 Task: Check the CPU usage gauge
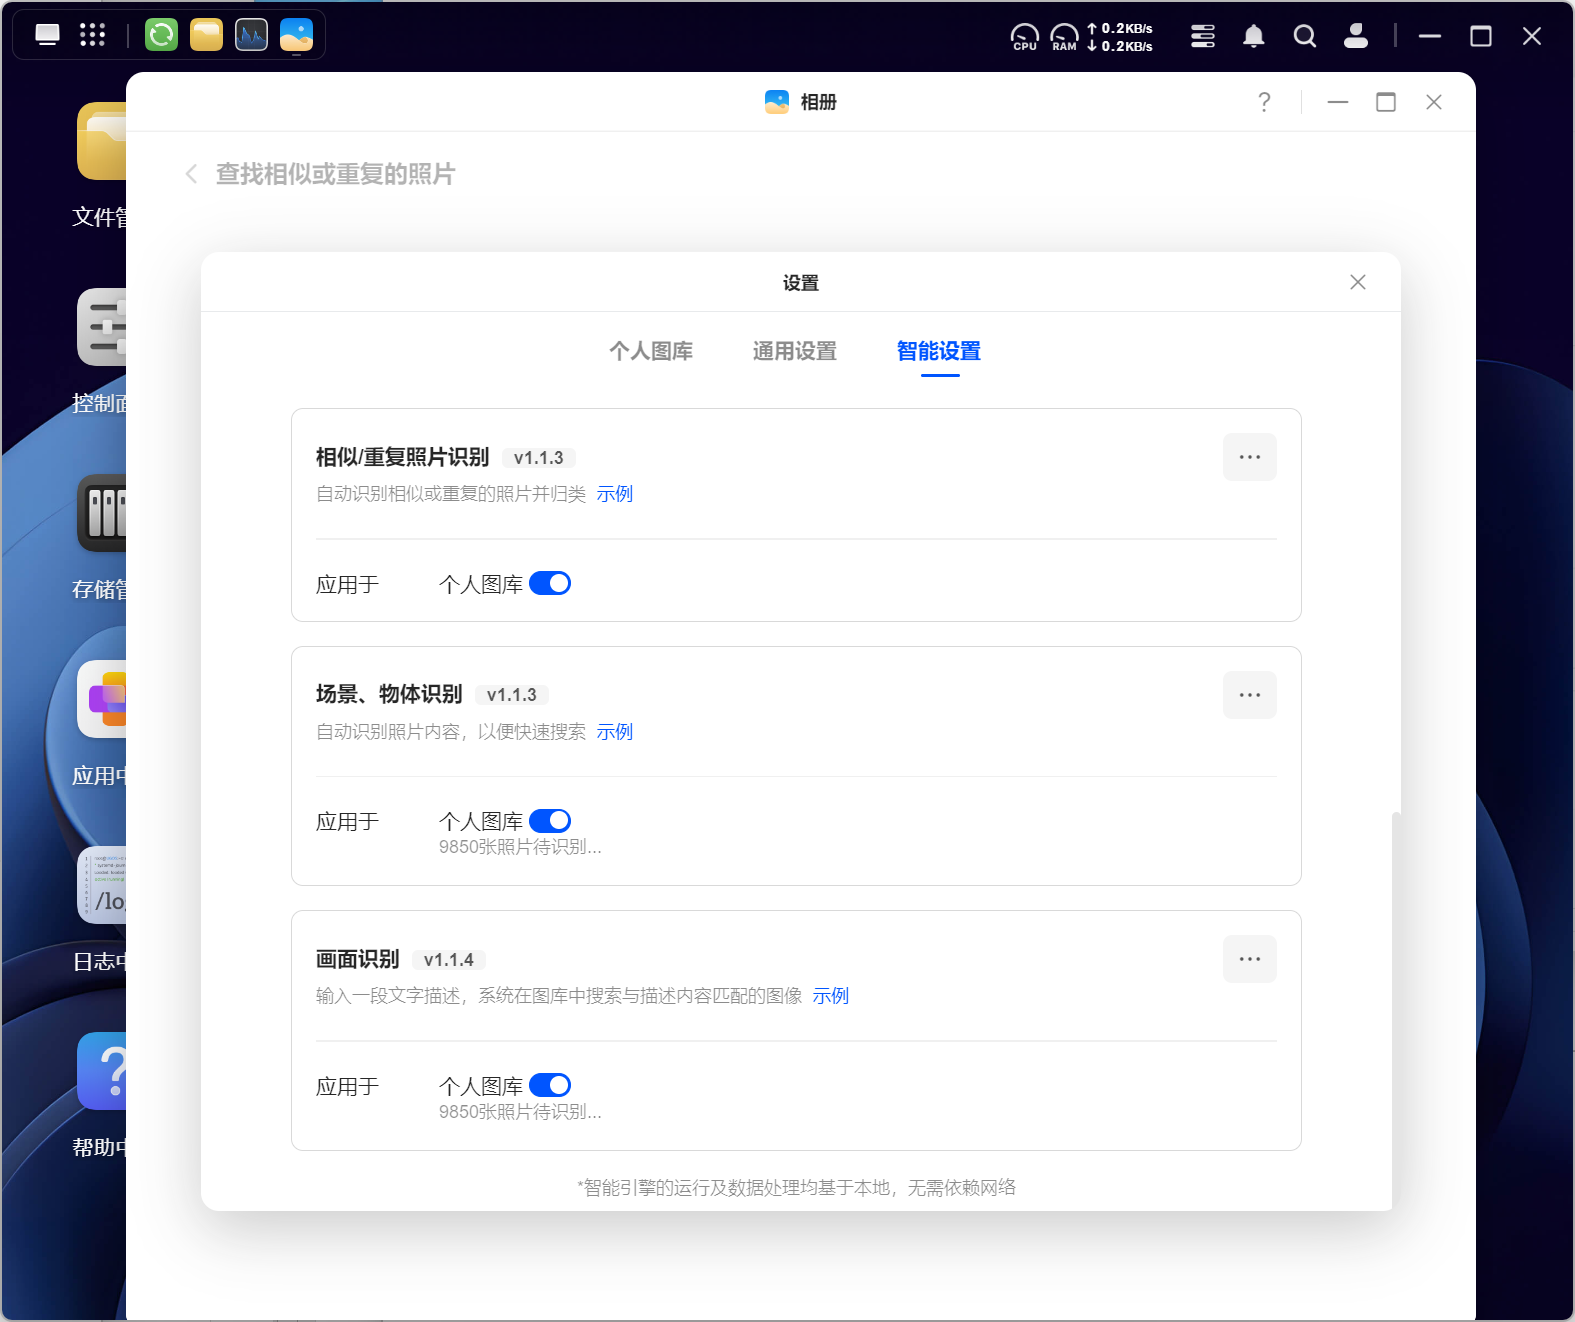pyautogui.click(x=1025, y=37)
